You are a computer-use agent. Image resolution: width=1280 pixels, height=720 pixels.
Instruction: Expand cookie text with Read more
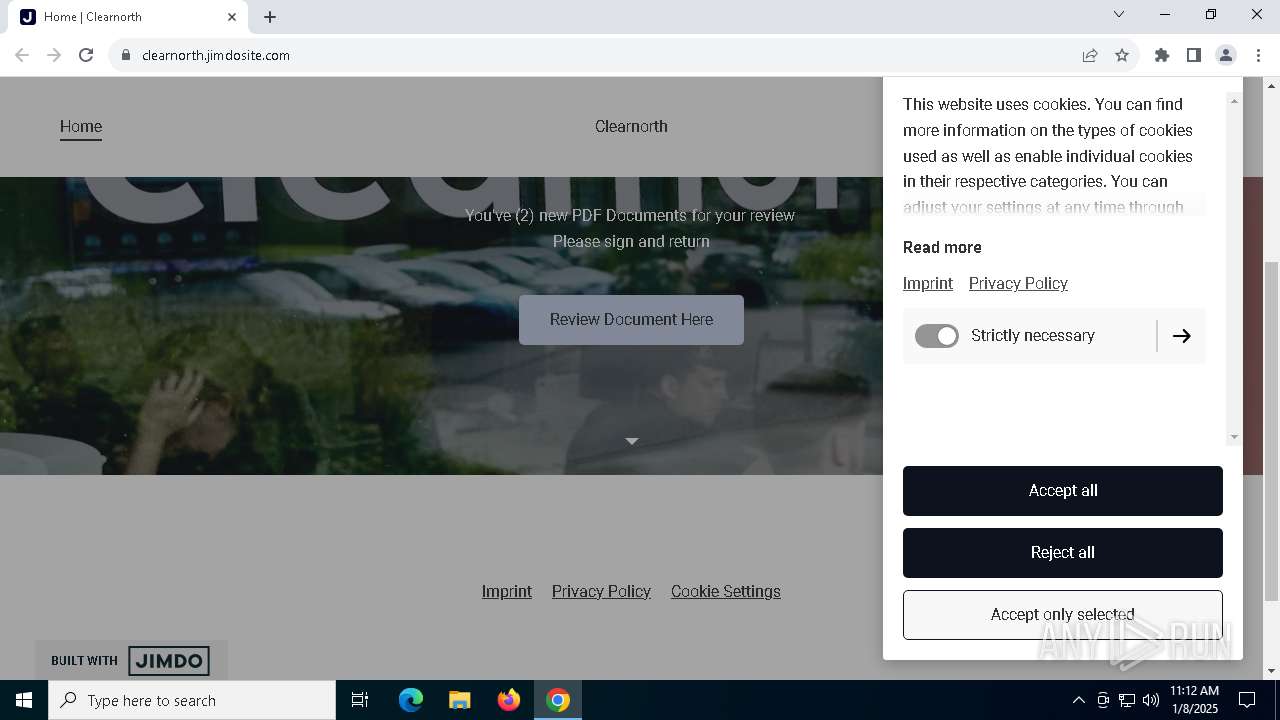pos(942,247)
